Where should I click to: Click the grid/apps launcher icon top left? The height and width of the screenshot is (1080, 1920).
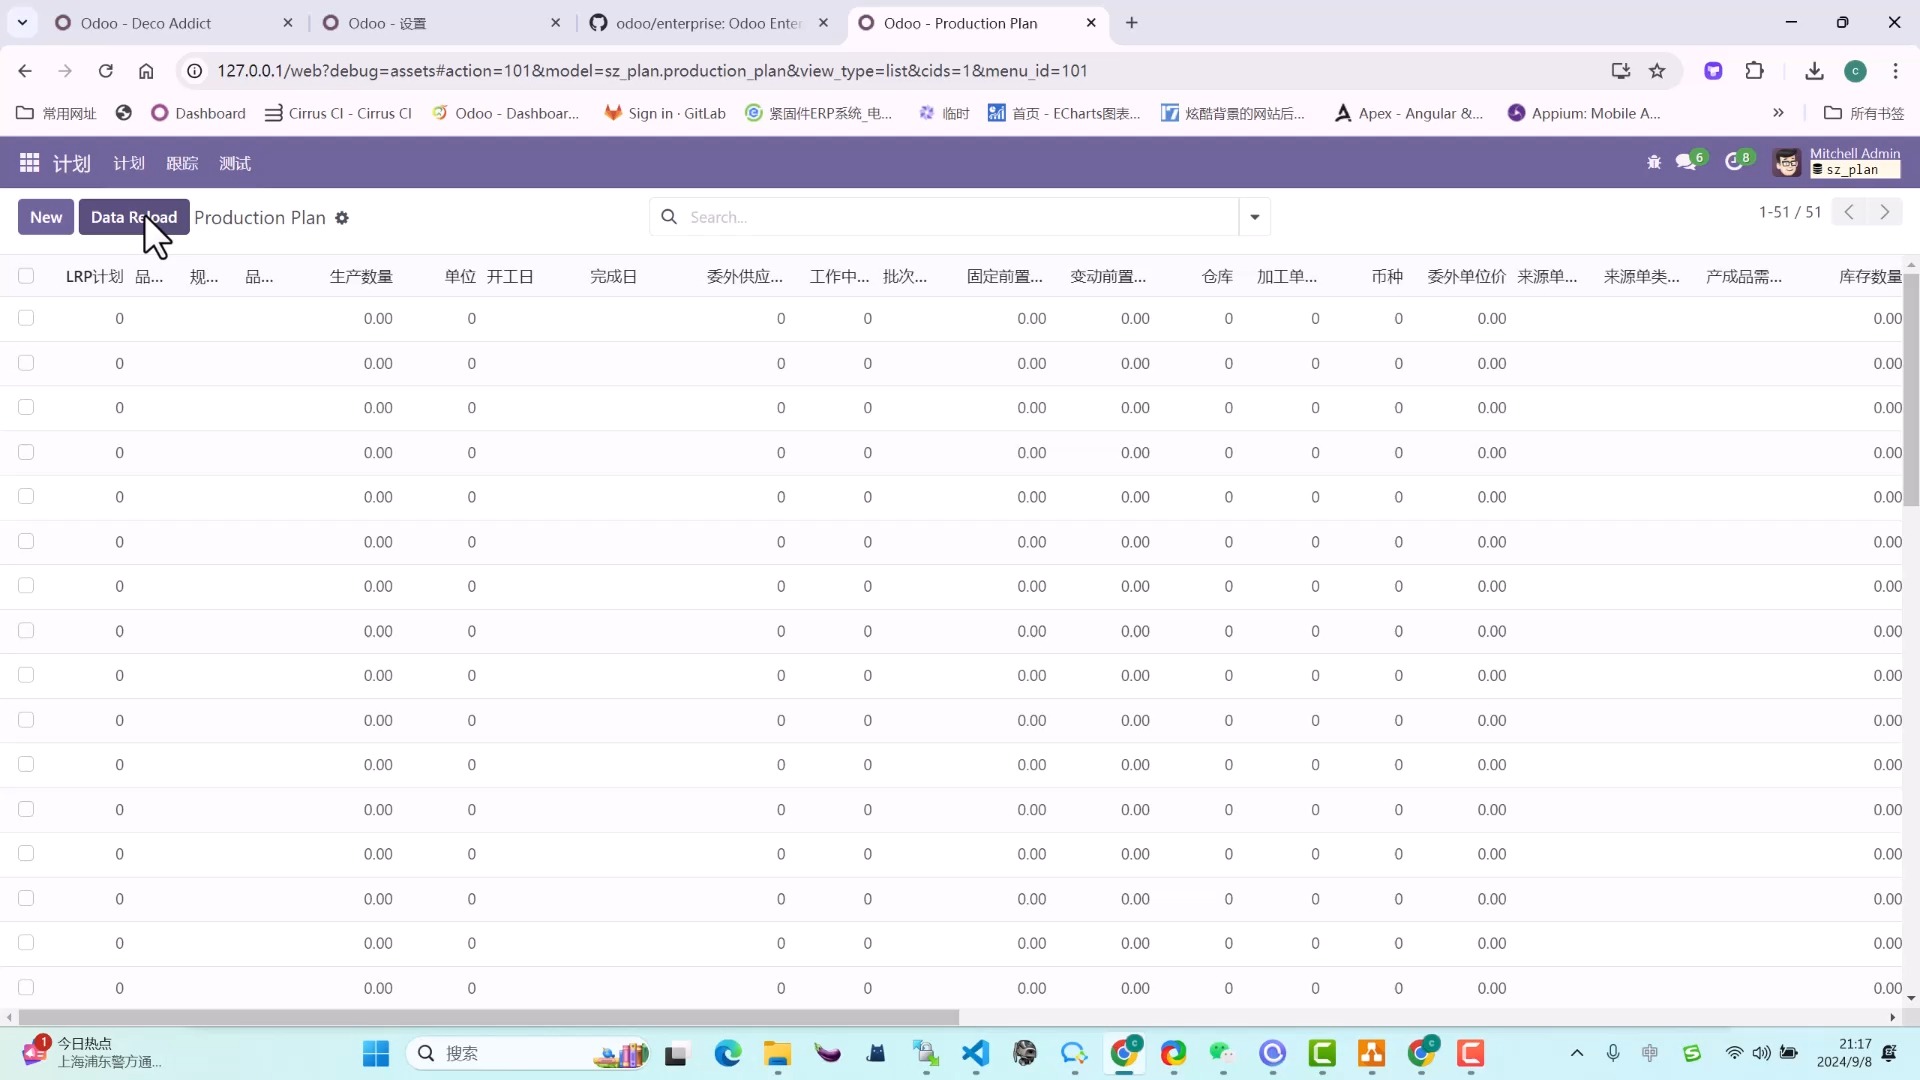[x=29, y=162]
